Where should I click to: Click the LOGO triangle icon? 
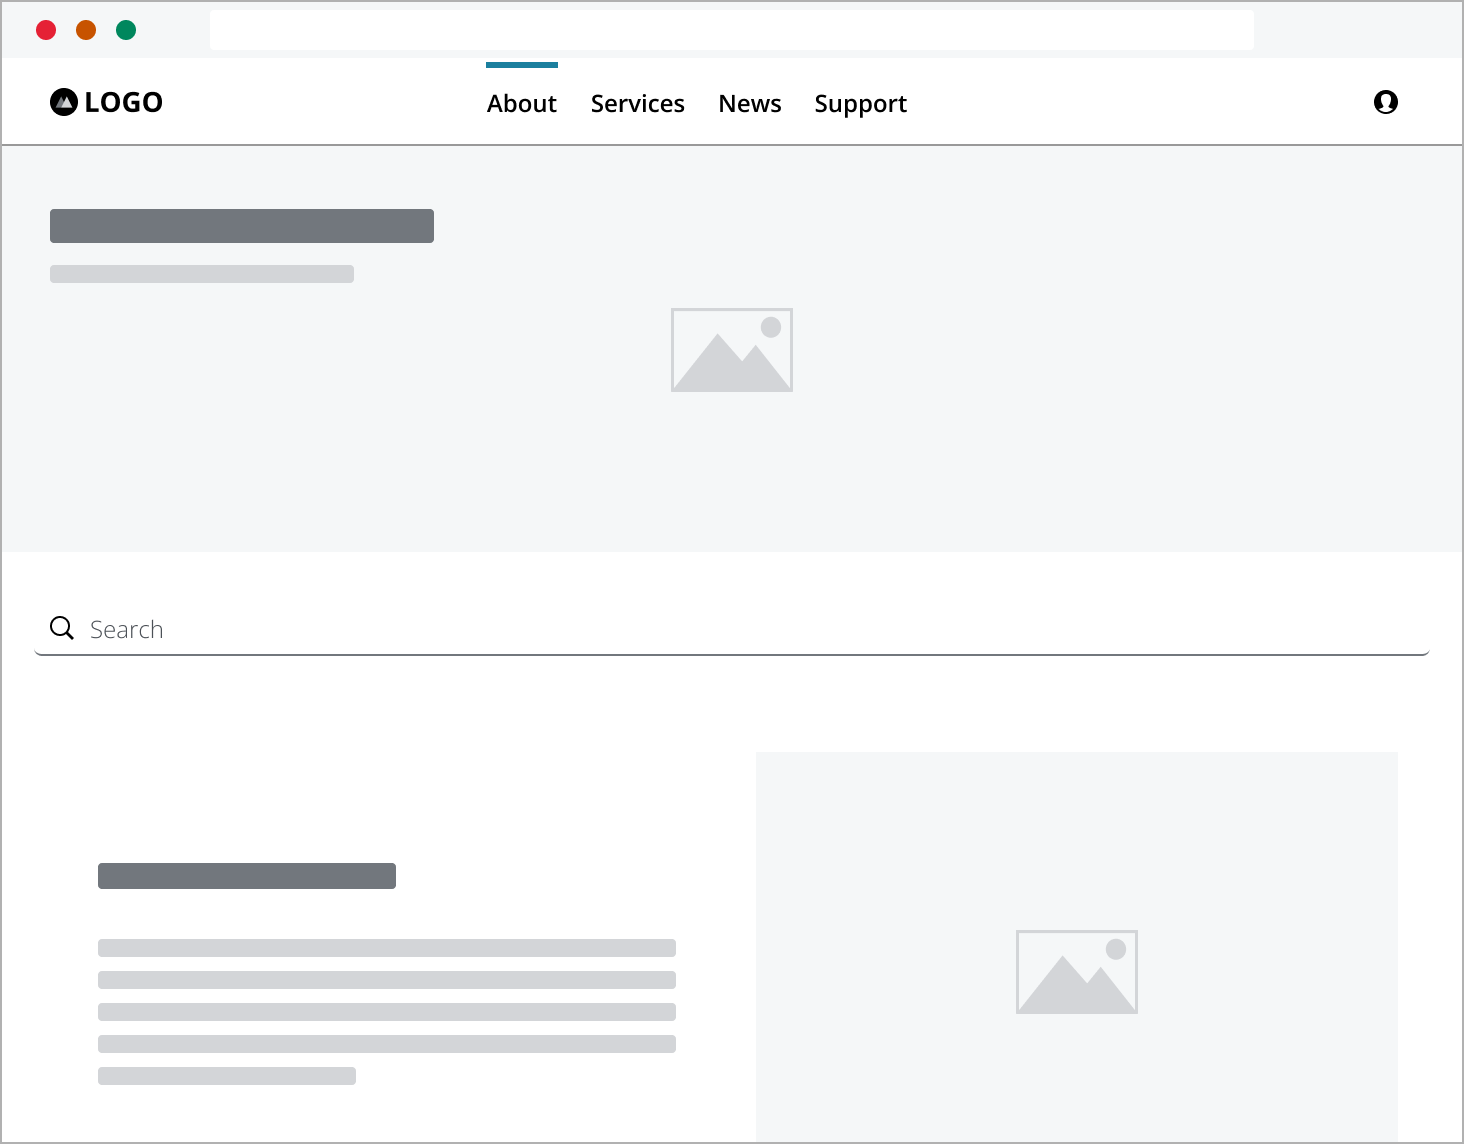(62, 101)
